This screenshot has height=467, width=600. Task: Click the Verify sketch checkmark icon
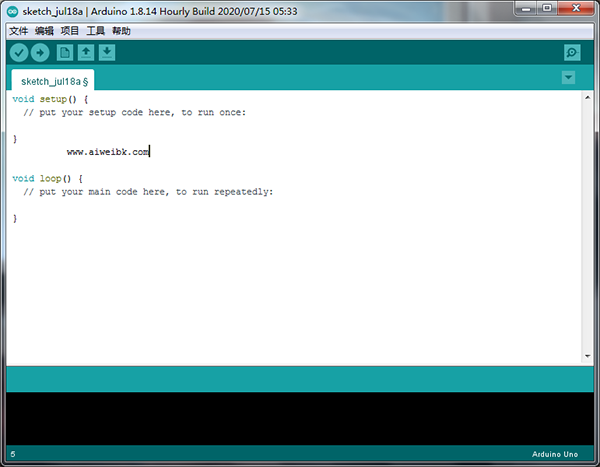coord(19,53)
